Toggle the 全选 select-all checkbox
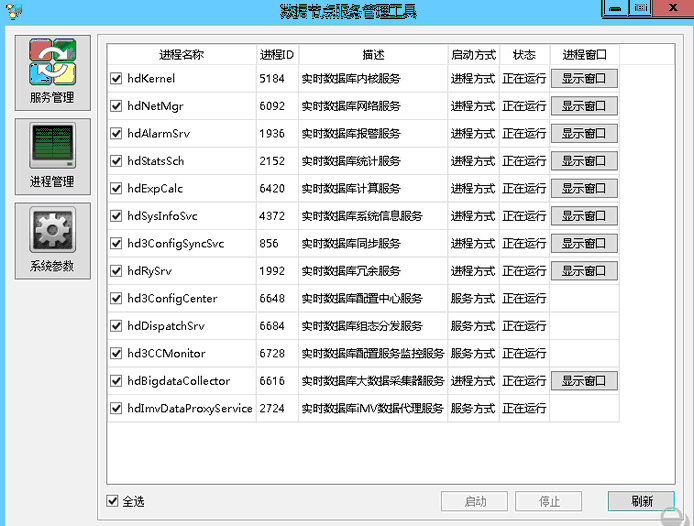 tap(112, 501)
